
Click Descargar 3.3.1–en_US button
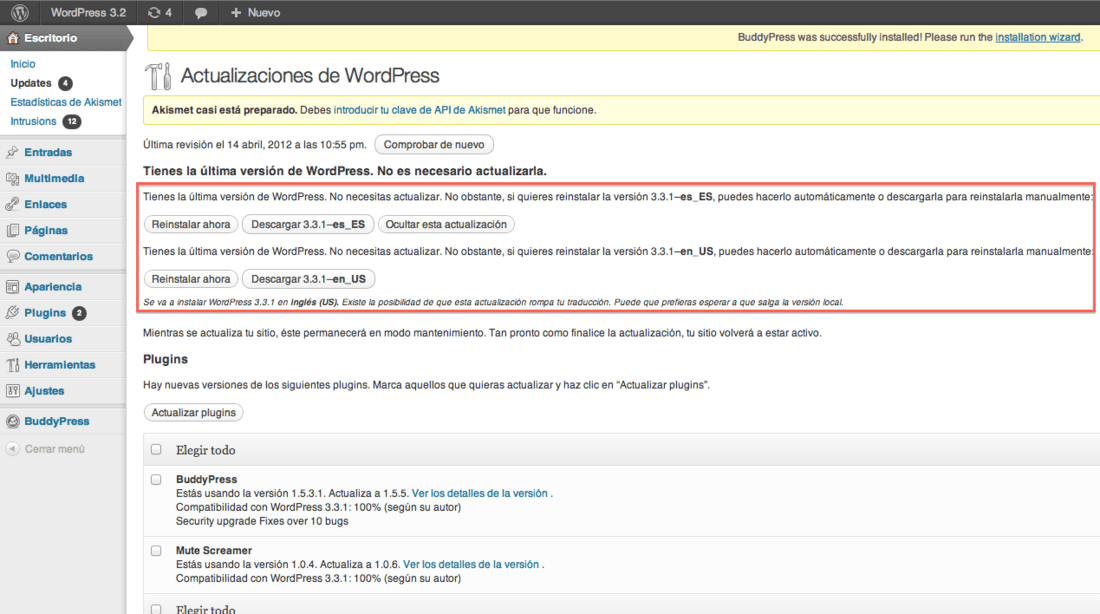coord(308,279)
